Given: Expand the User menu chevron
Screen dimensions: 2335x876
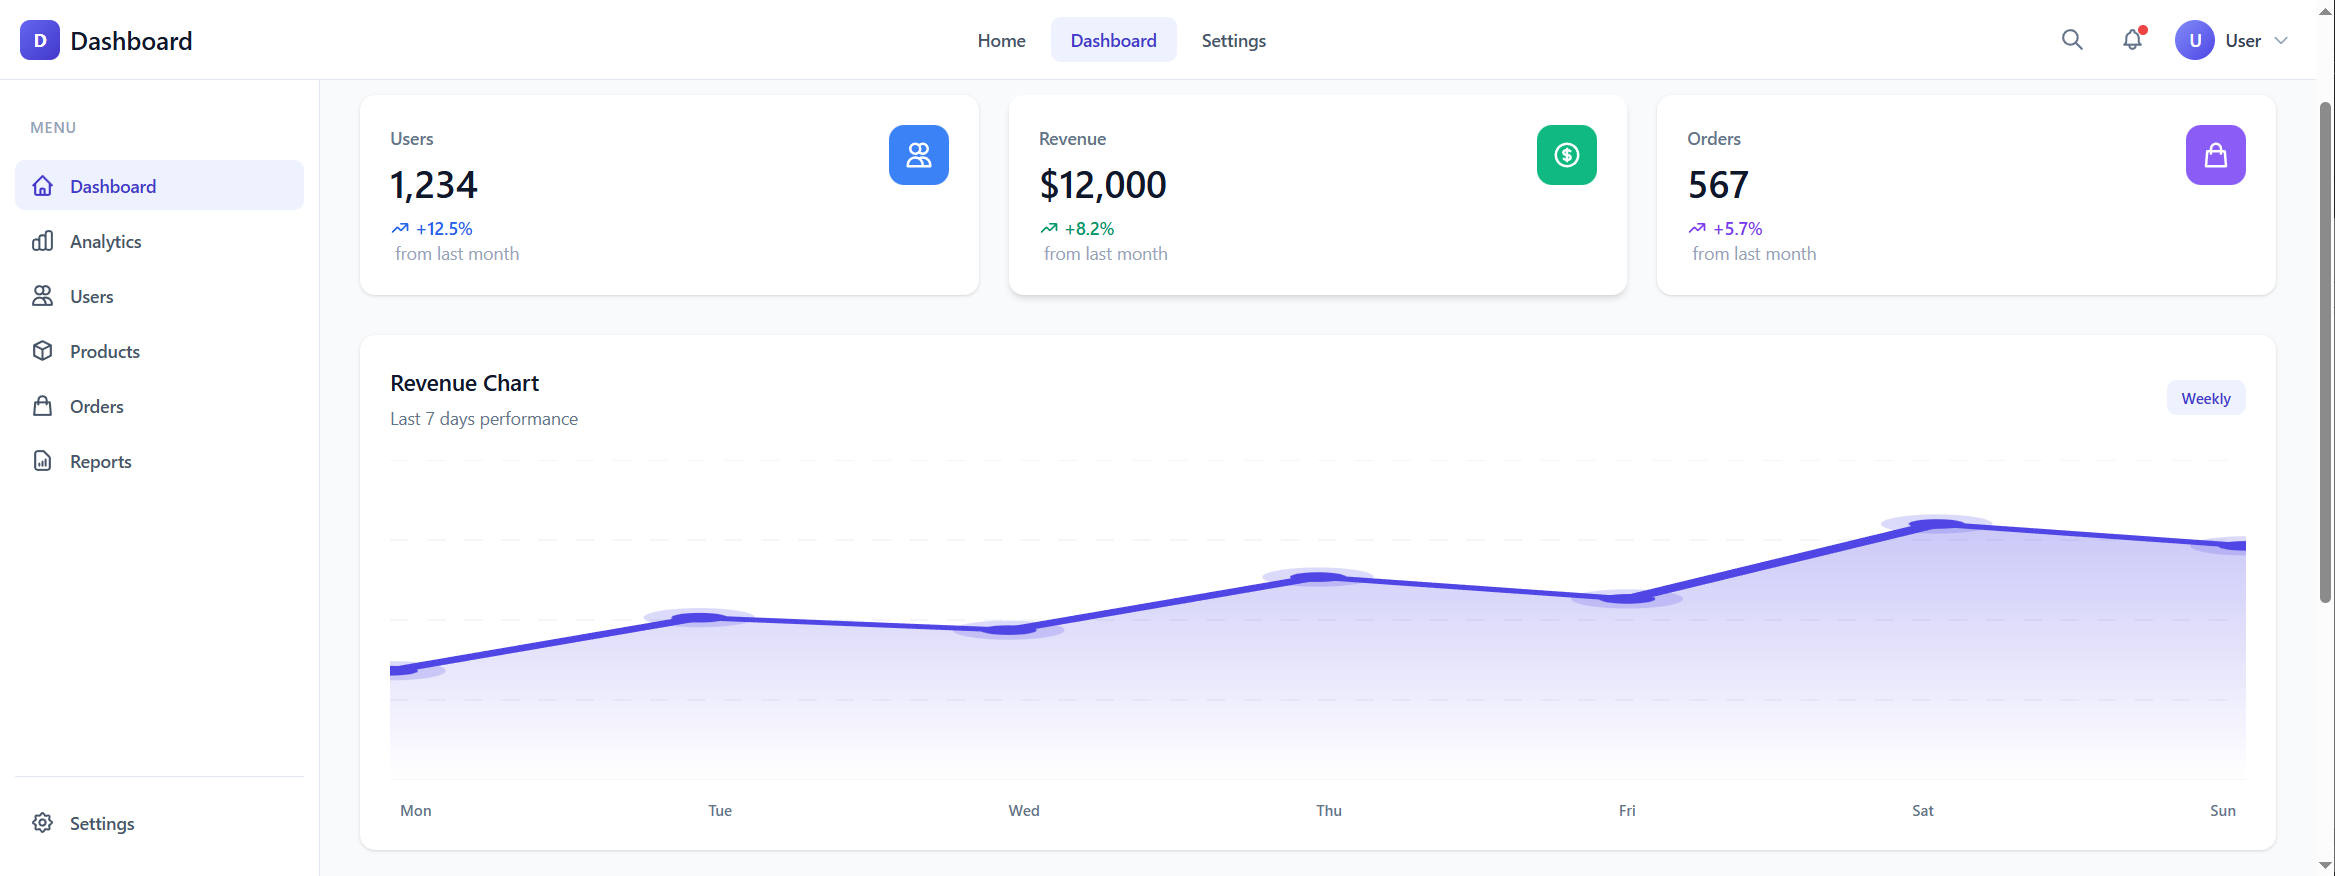Looking at the screenshot, I should click(x=2281, y=41).
